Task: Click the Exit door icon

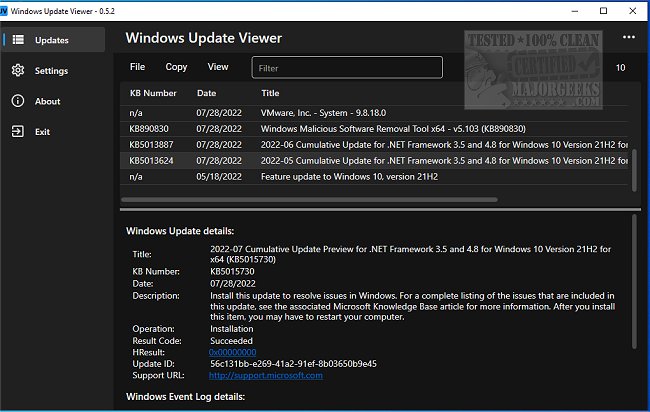Action: tap(18, 131)
